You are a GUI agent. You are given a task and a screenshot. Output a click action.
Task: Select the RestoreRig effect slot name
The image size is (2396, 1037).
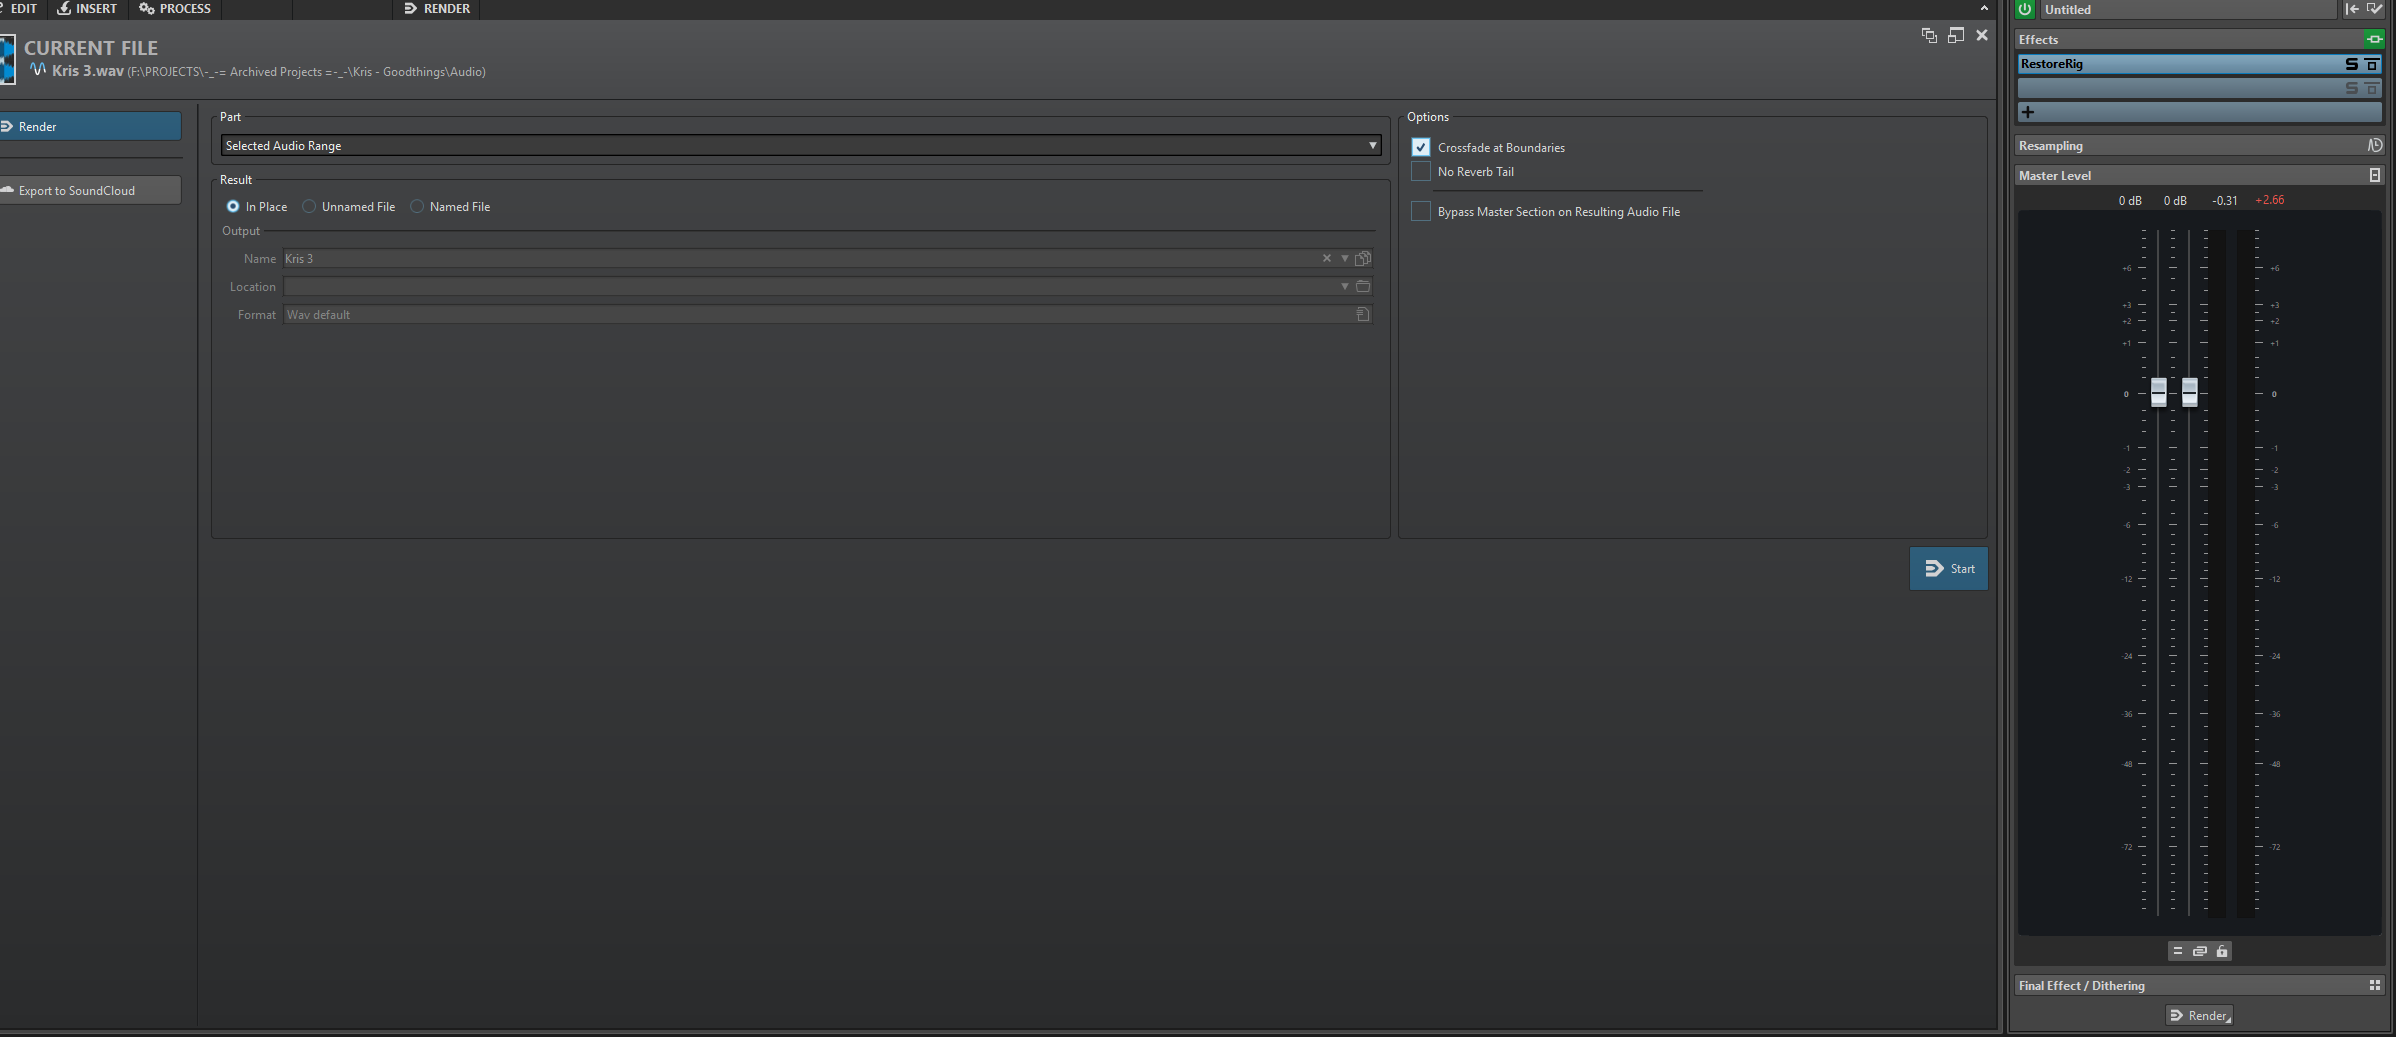click(x=2052, y=64)
